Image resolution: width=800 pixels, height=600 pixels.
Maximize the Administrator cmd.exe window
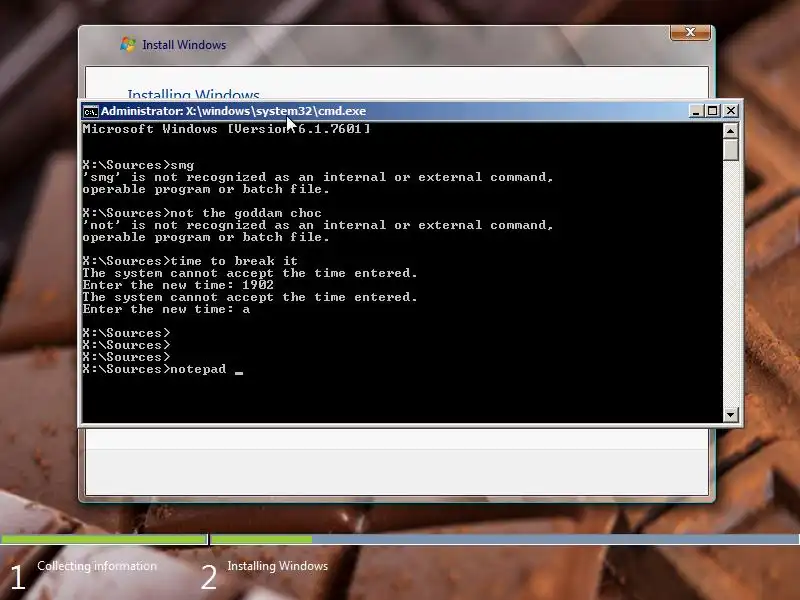coord(713,111)
